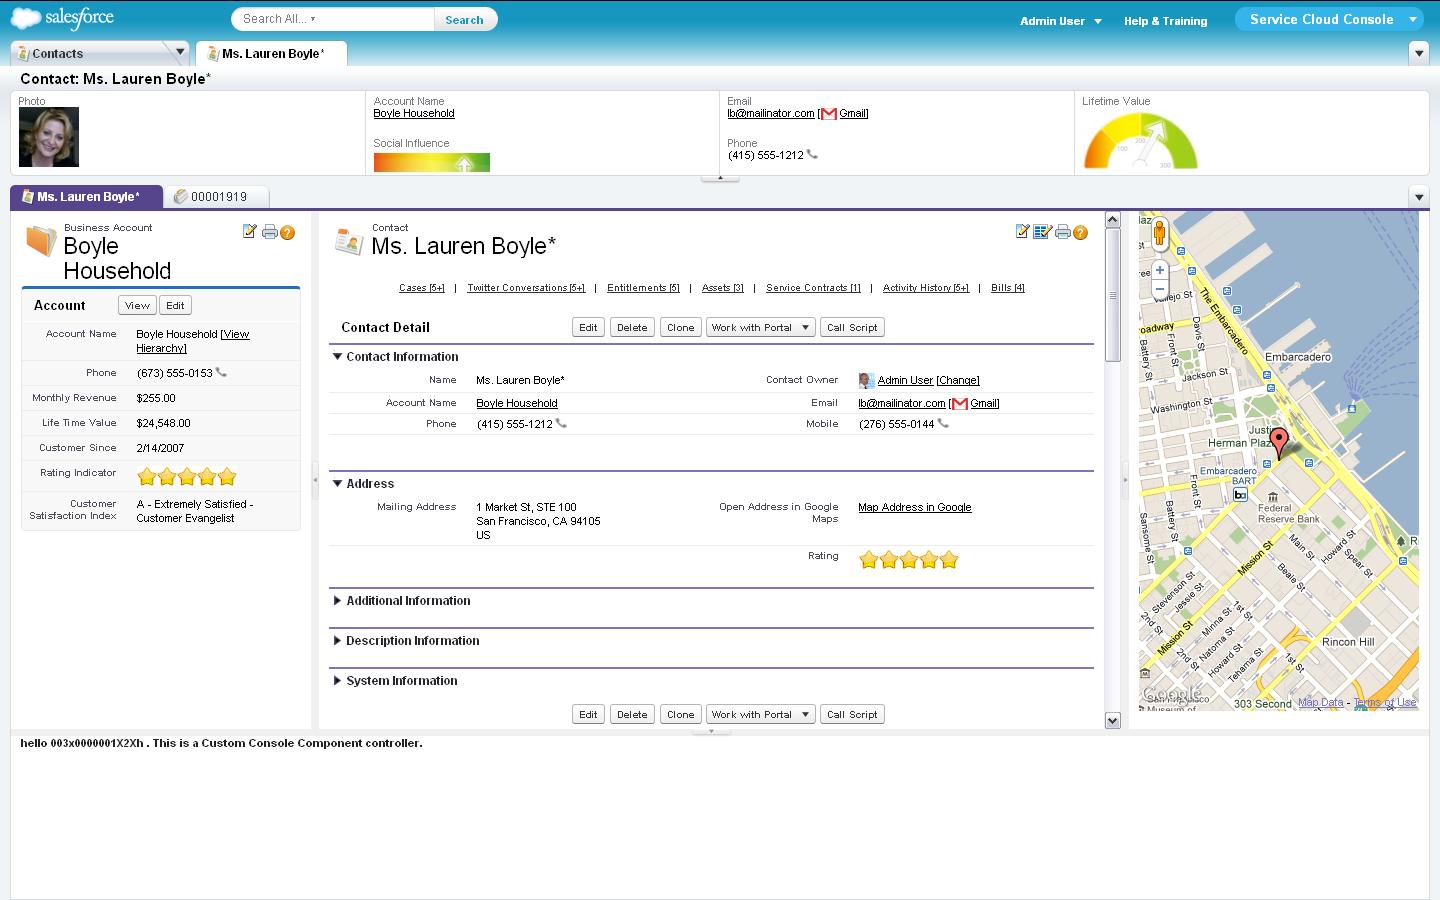Image resolution: width=1440 pixels, height=900 pixels.
Task: Click the Salesforce cloud logo
Action: click(62, 19)
